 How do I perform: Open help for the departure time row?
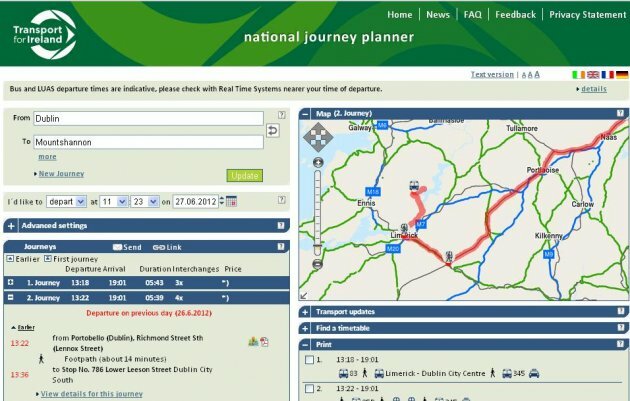282,200
